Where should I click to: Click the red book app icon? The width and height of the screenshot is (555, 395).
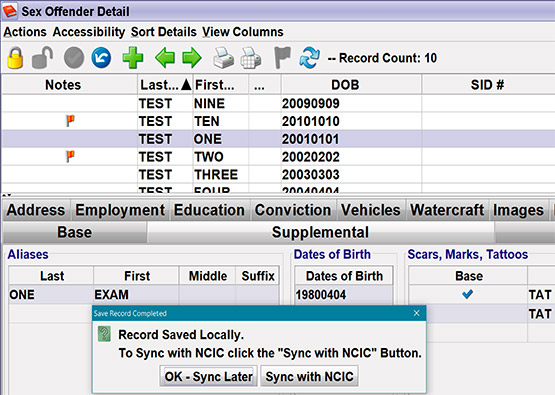(x=10, y=11)
